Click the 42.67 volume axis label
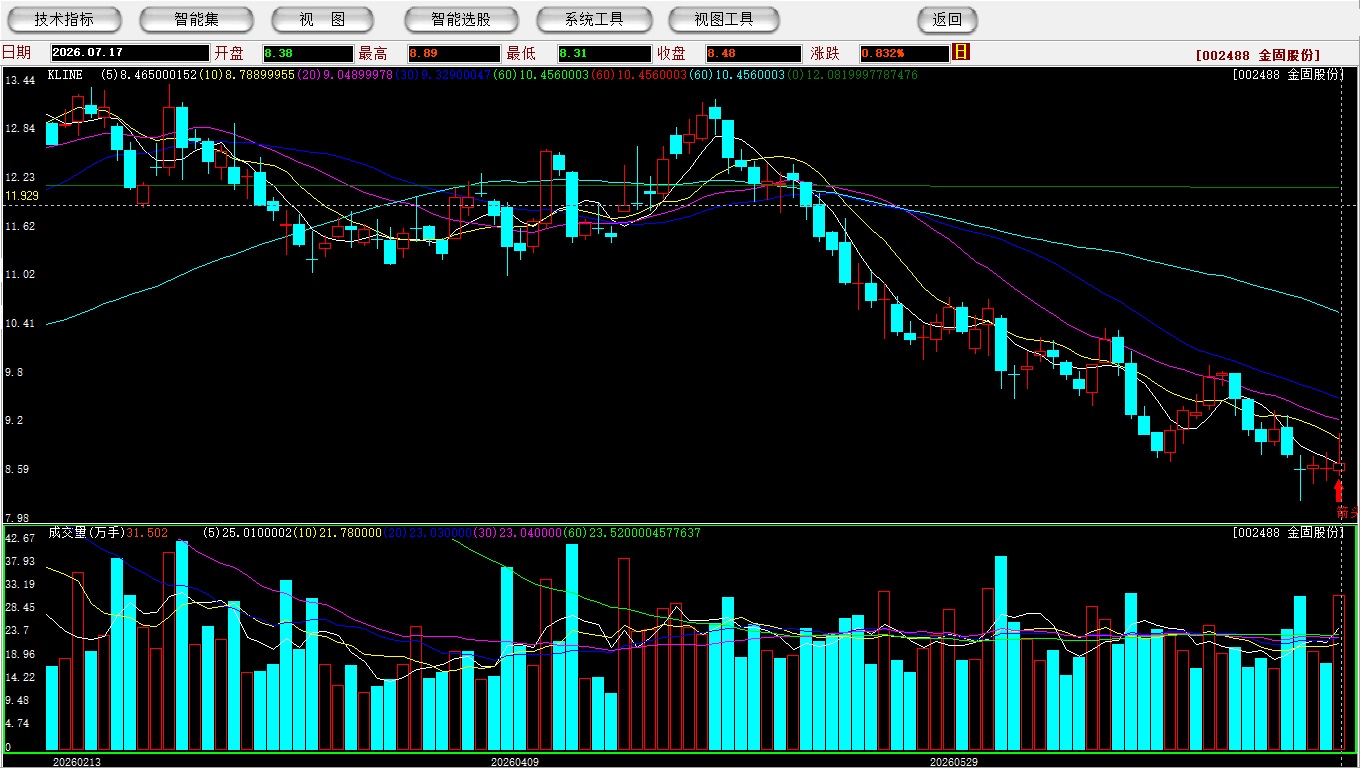1360x768 pixels. tap(20, 538)
